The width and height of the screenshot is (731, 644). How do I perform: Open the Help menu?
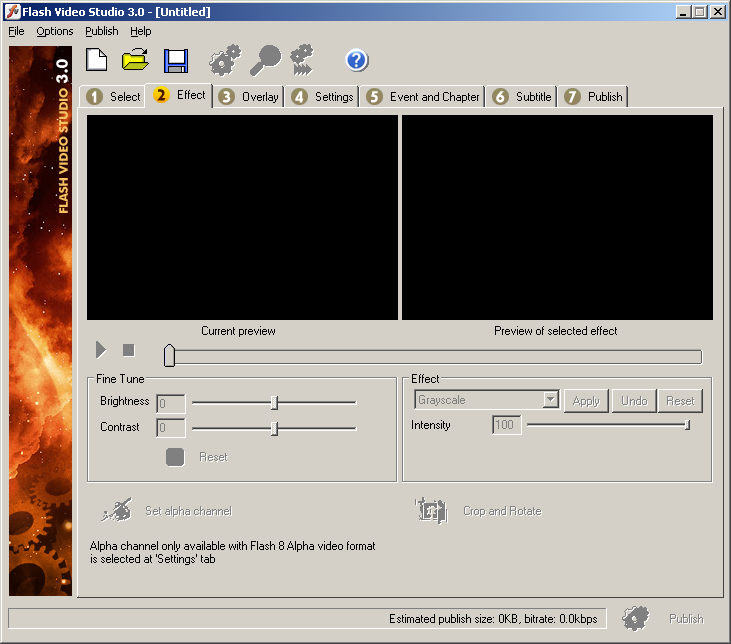(141, 31)
